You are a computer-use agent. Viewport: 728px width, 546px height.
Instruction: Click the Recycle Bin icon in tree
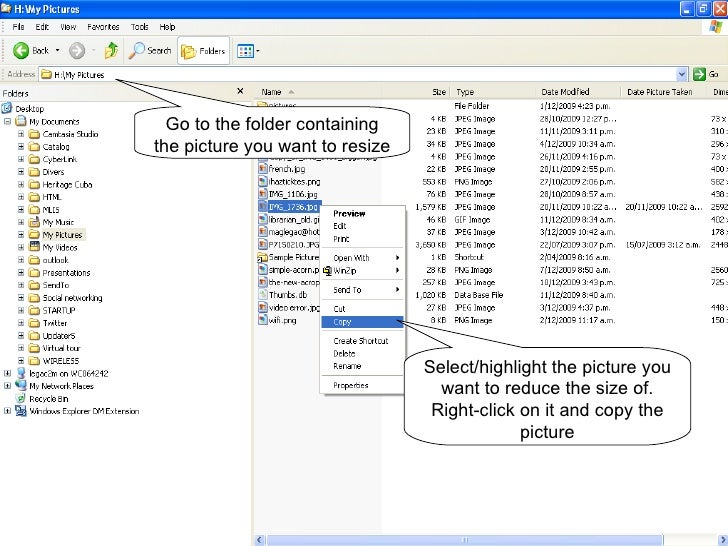20,398
